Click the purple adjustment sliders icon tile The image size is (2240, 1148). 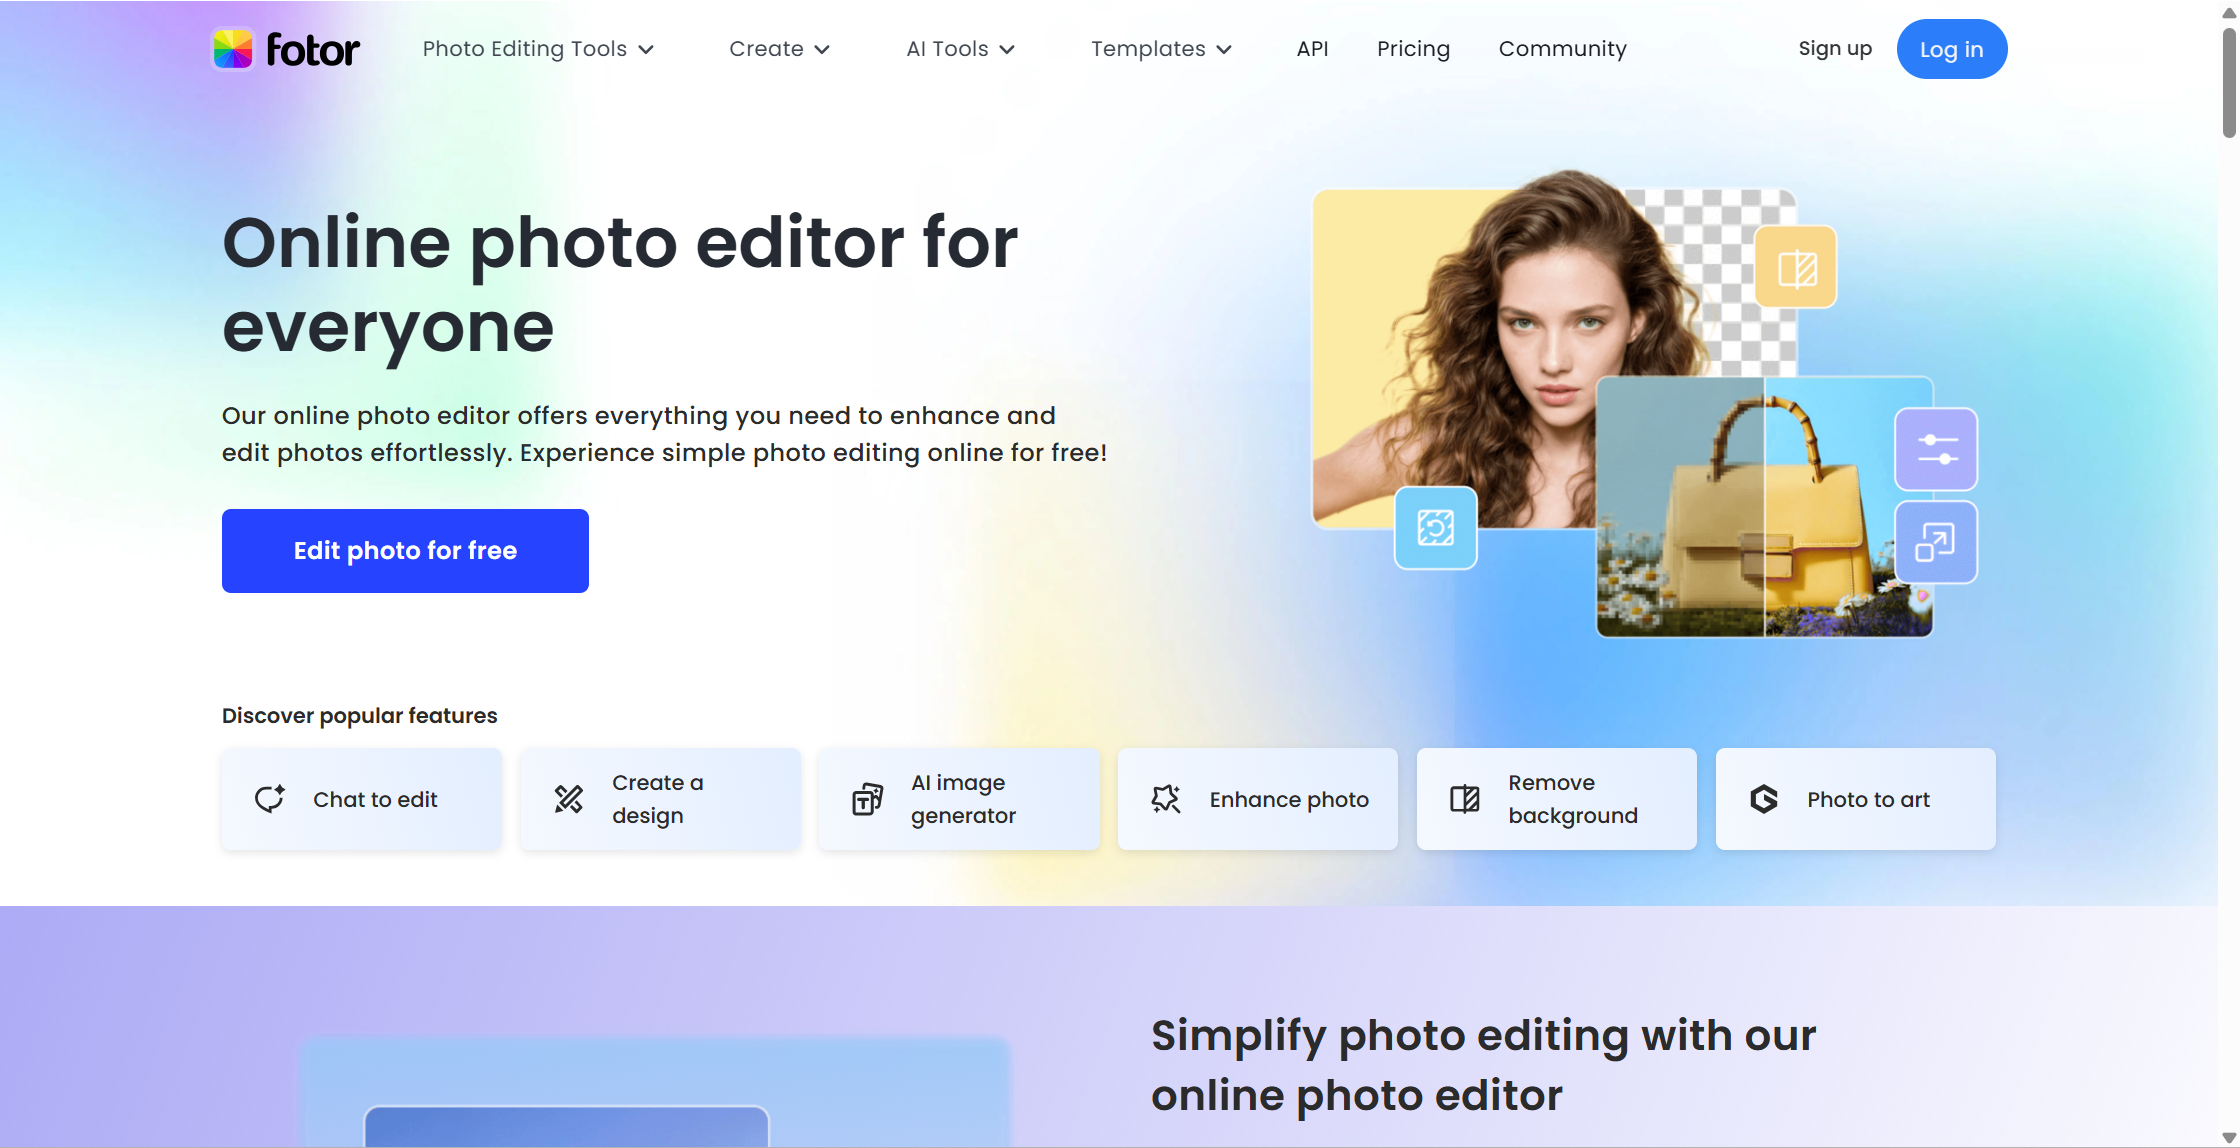click(1937, 449)
